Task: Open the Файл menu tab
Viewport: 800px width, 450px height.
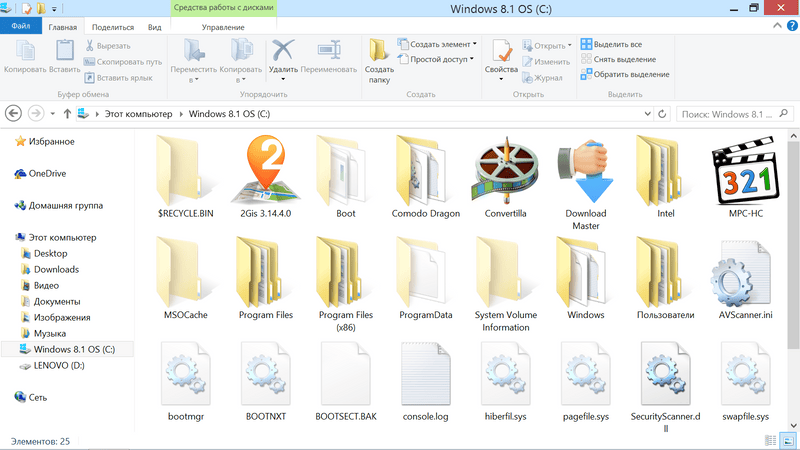Action: (x=21, y=26)
